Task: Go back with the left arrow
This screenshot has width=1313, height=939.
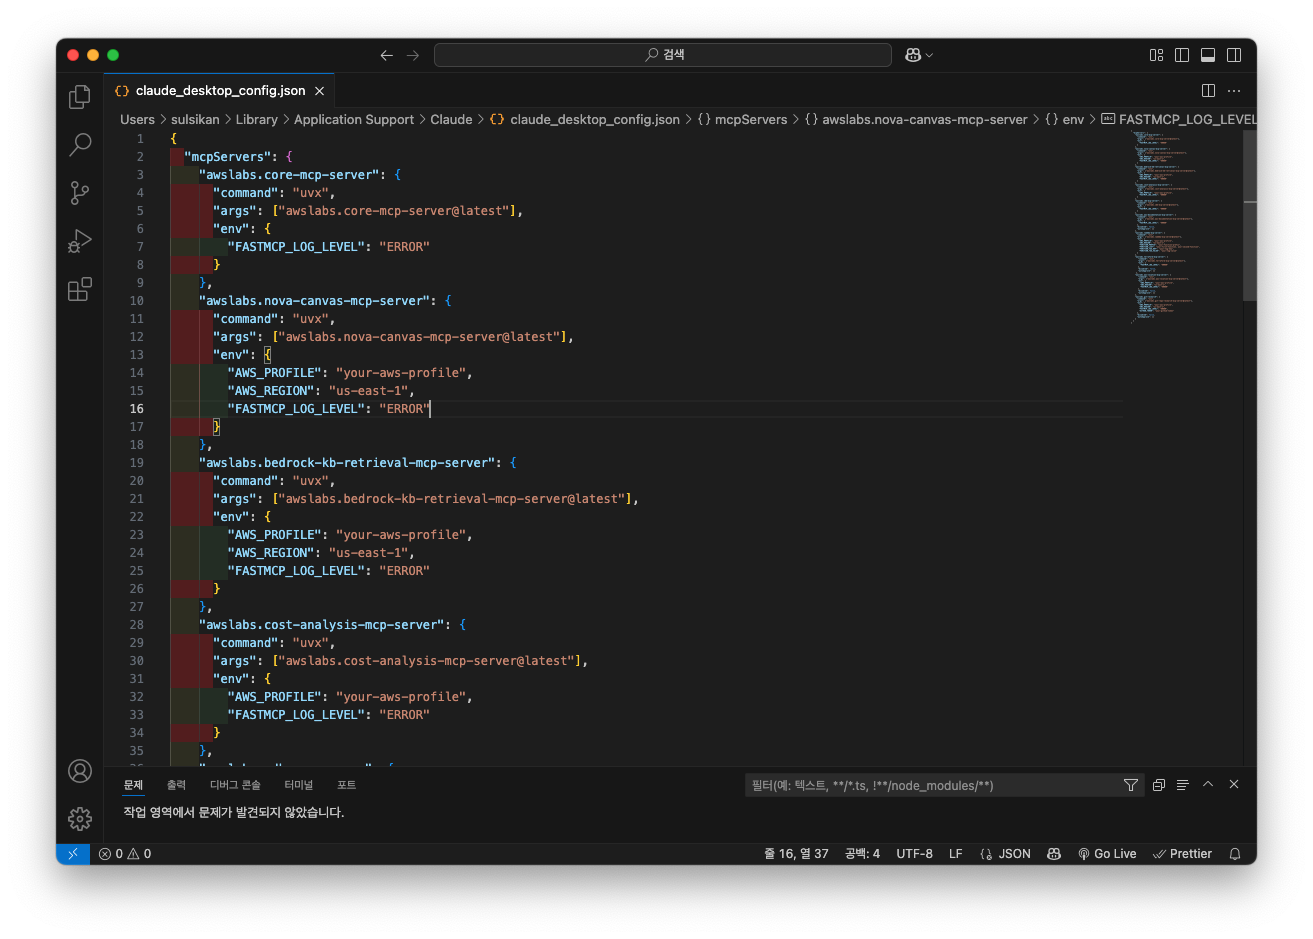Action: pyautogui.click(x=387, y=55)
